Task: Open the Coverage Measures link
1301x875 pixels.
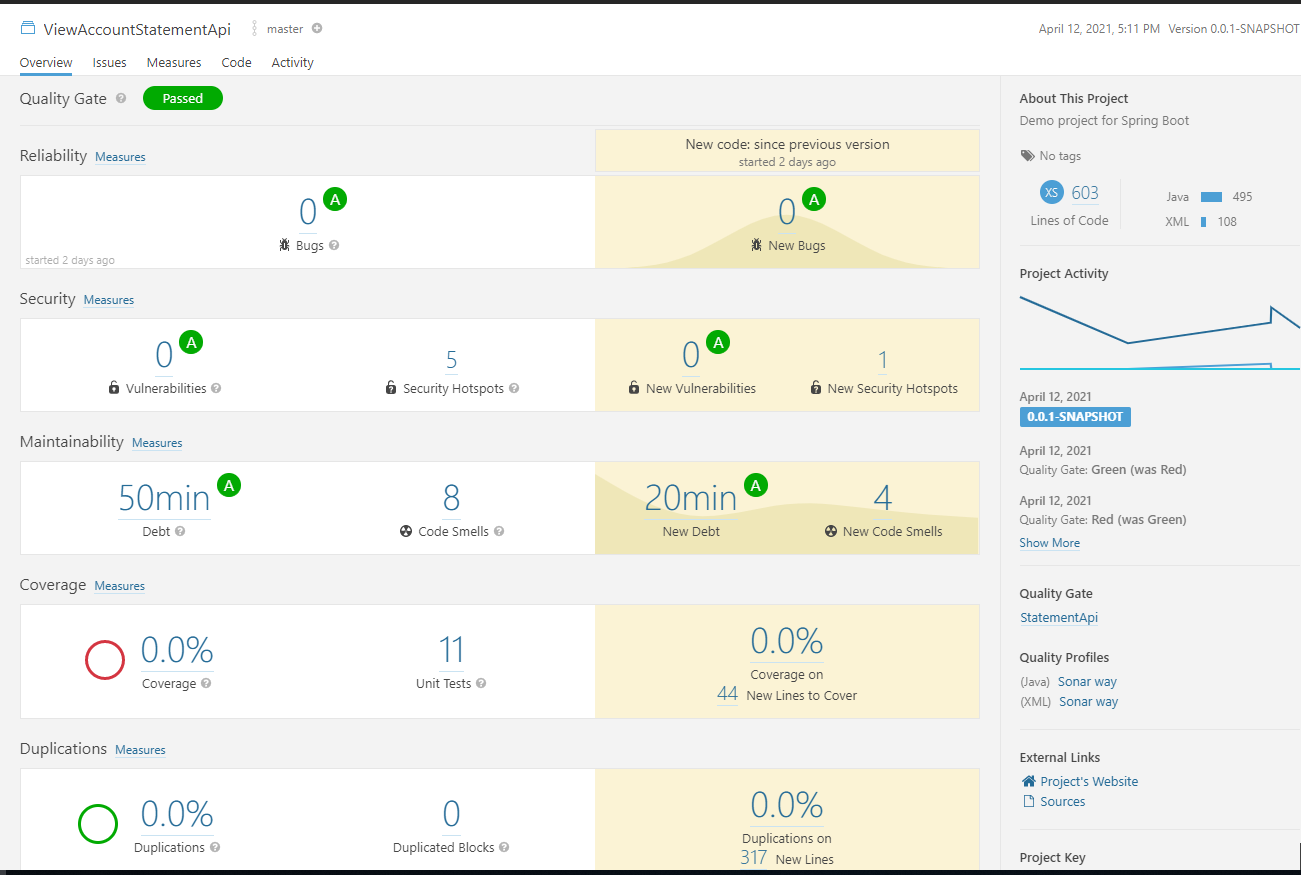Action: coord(120,586)
